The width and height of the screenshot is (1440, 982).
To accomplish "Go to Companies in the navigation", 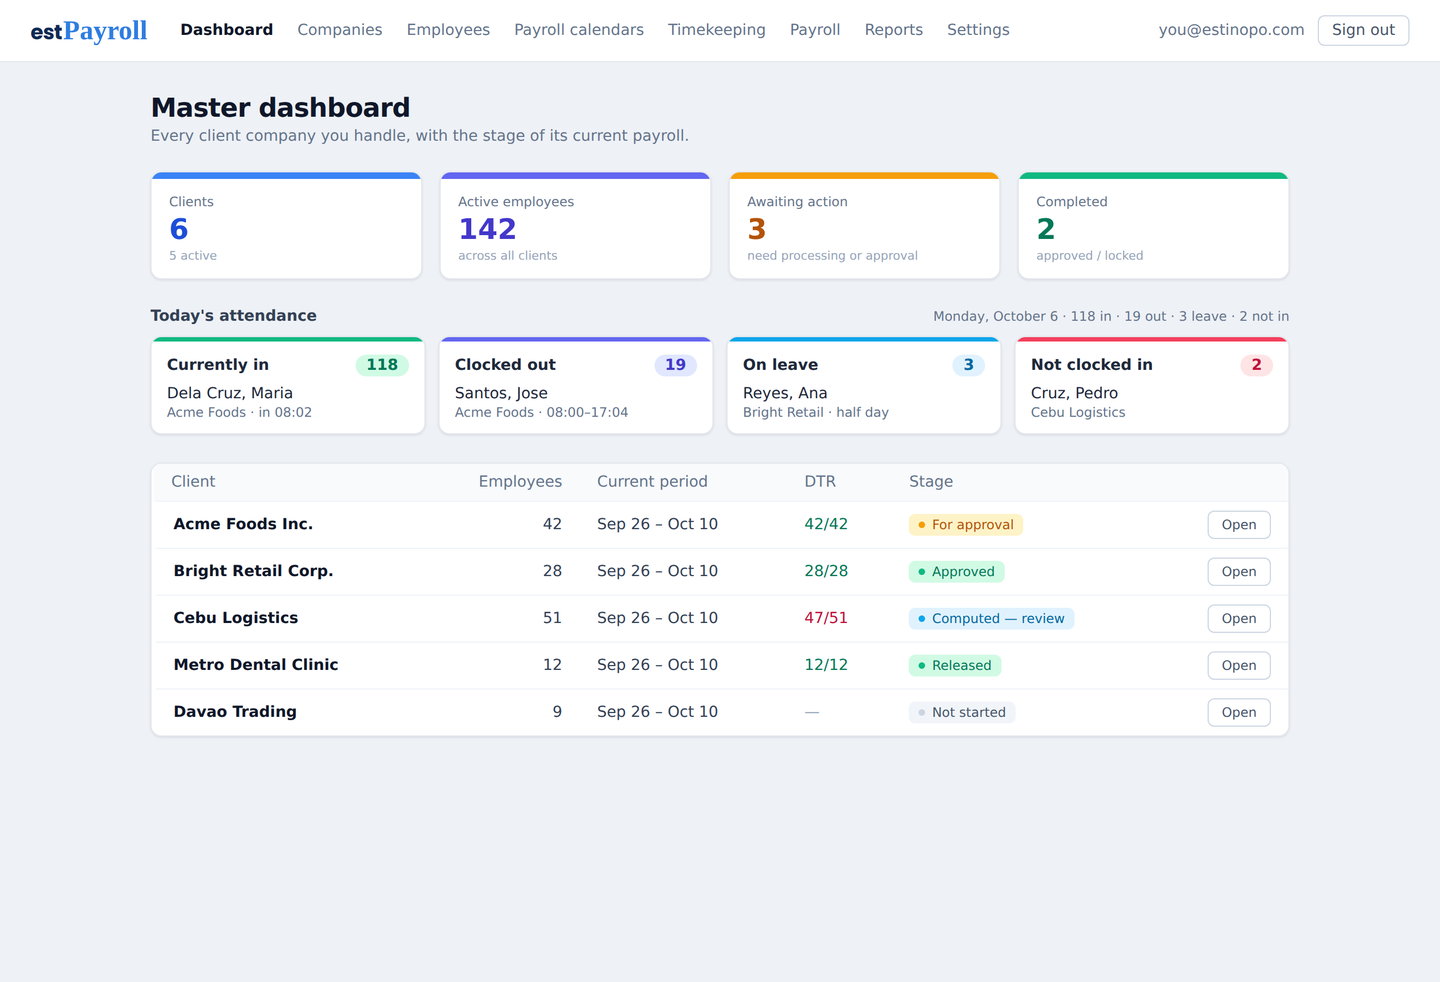I will (x=340, y=30).
